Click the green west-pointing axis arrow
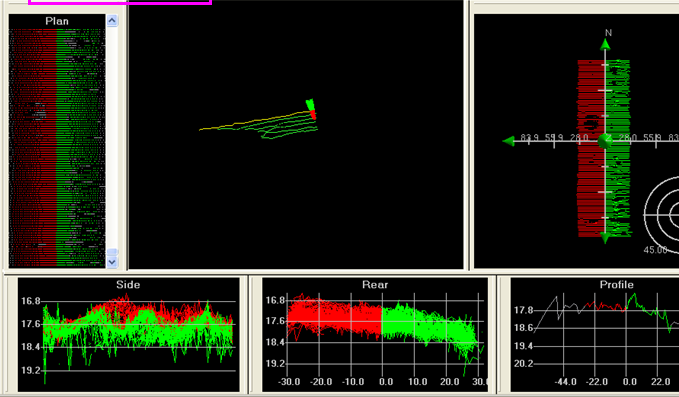 (x=508, y=141)
